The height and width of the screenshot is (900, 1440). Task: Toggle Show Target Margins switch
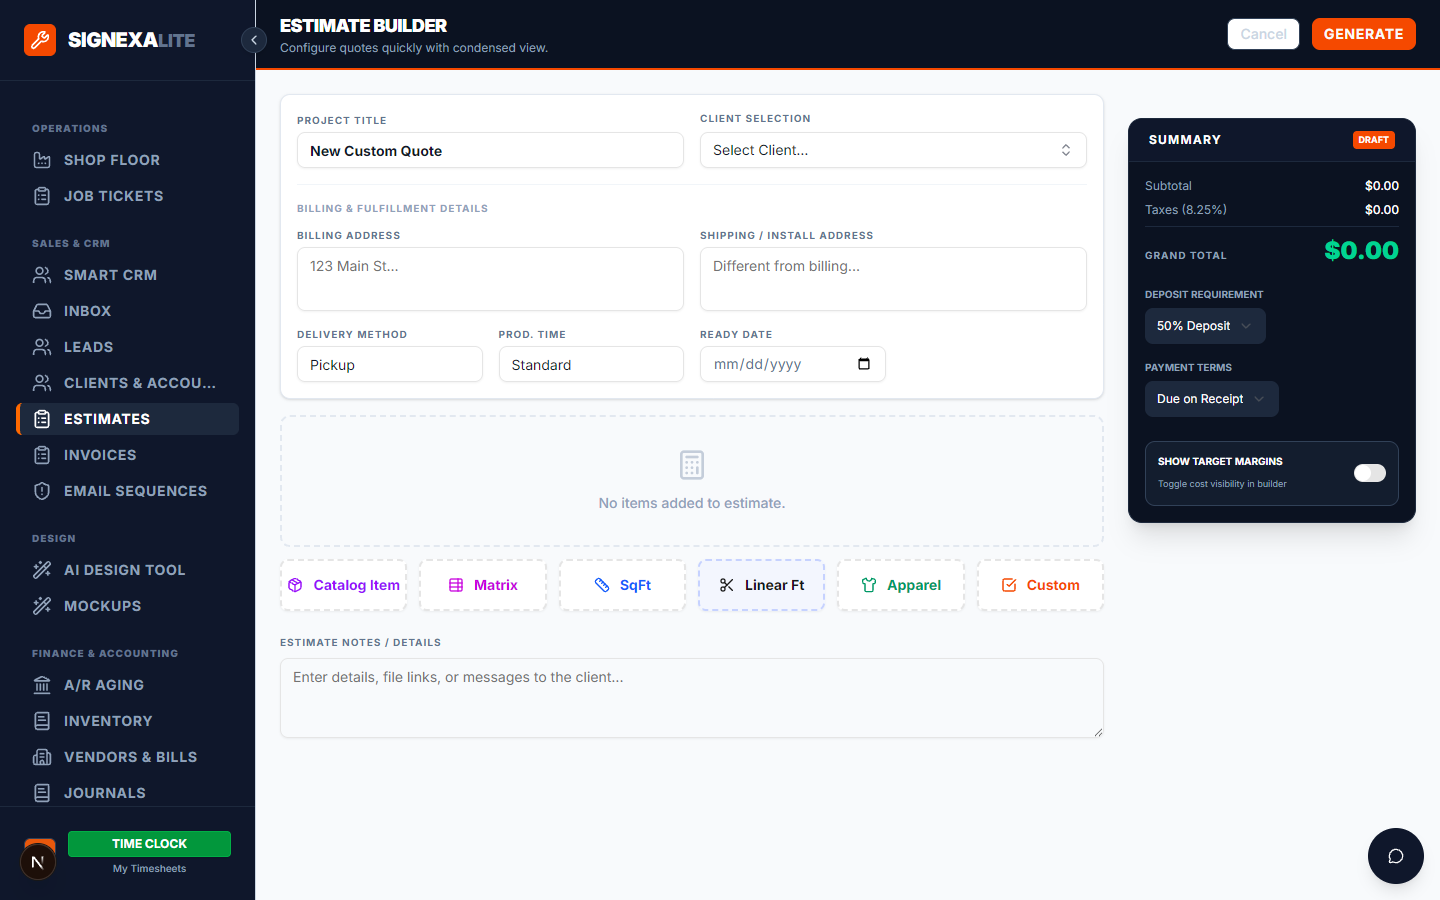(x=1369, y=473)
